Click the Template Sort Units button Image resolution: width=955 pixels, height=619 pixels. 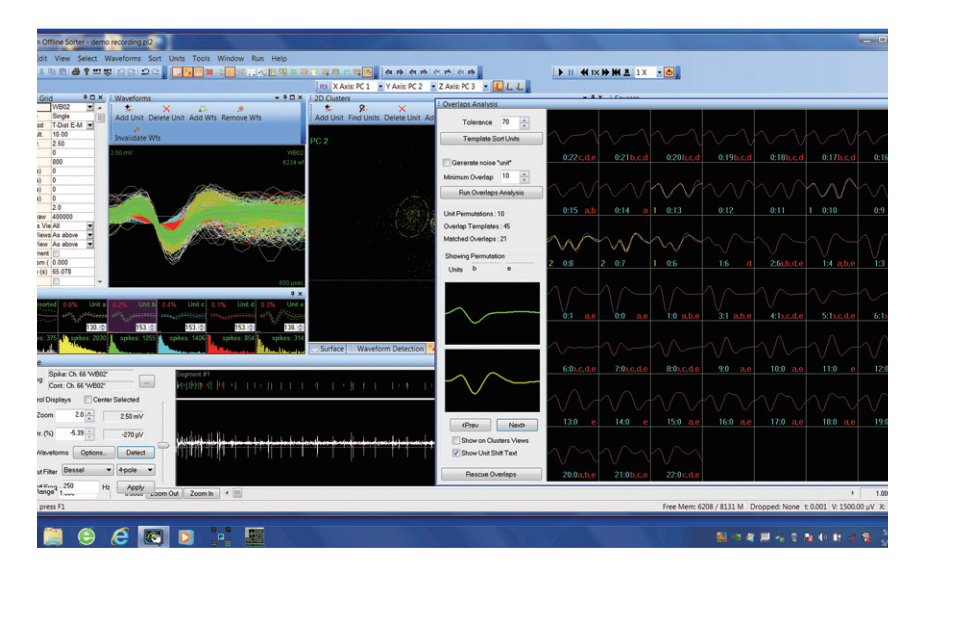[x=493, y=139]
